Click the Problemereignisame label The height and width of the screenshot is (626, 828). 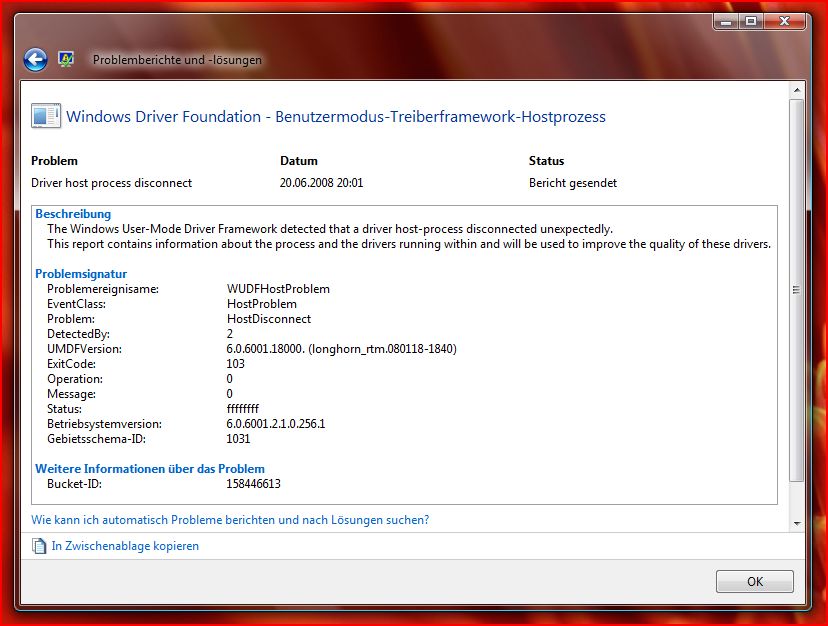tap(102, 289)
